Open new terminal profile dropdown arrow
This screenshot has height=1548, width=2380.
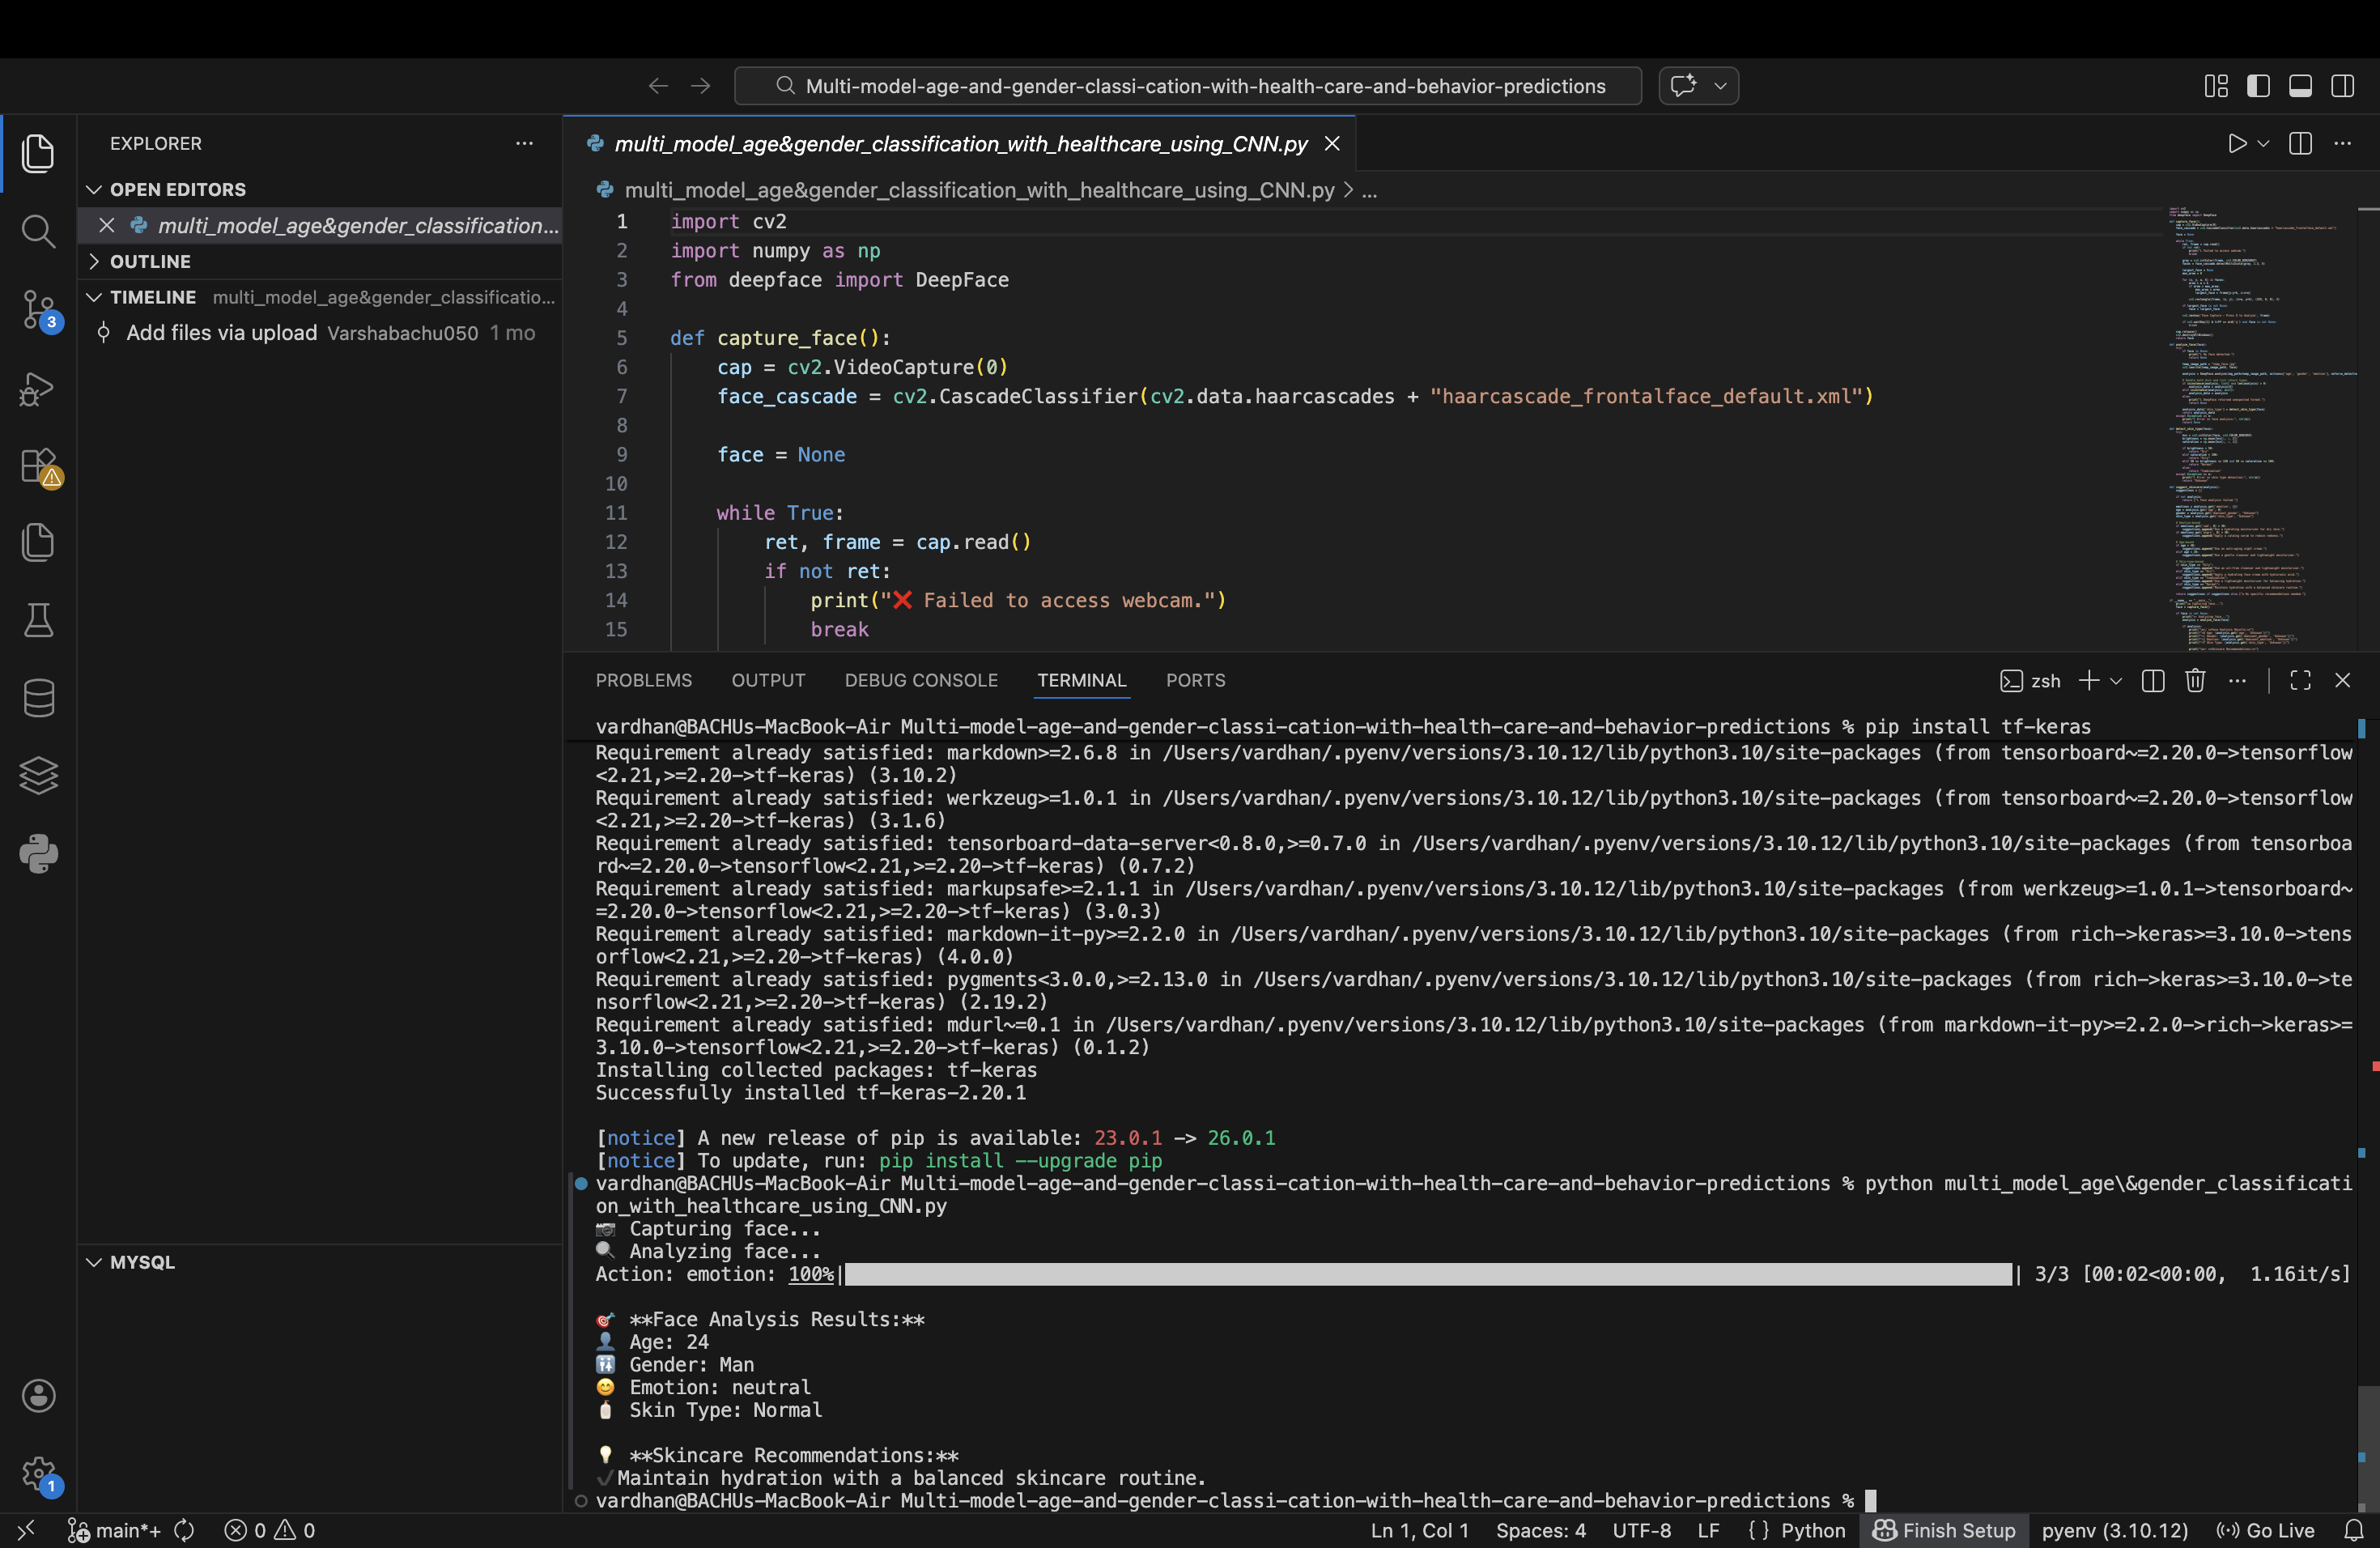[x=2116, y=681]
